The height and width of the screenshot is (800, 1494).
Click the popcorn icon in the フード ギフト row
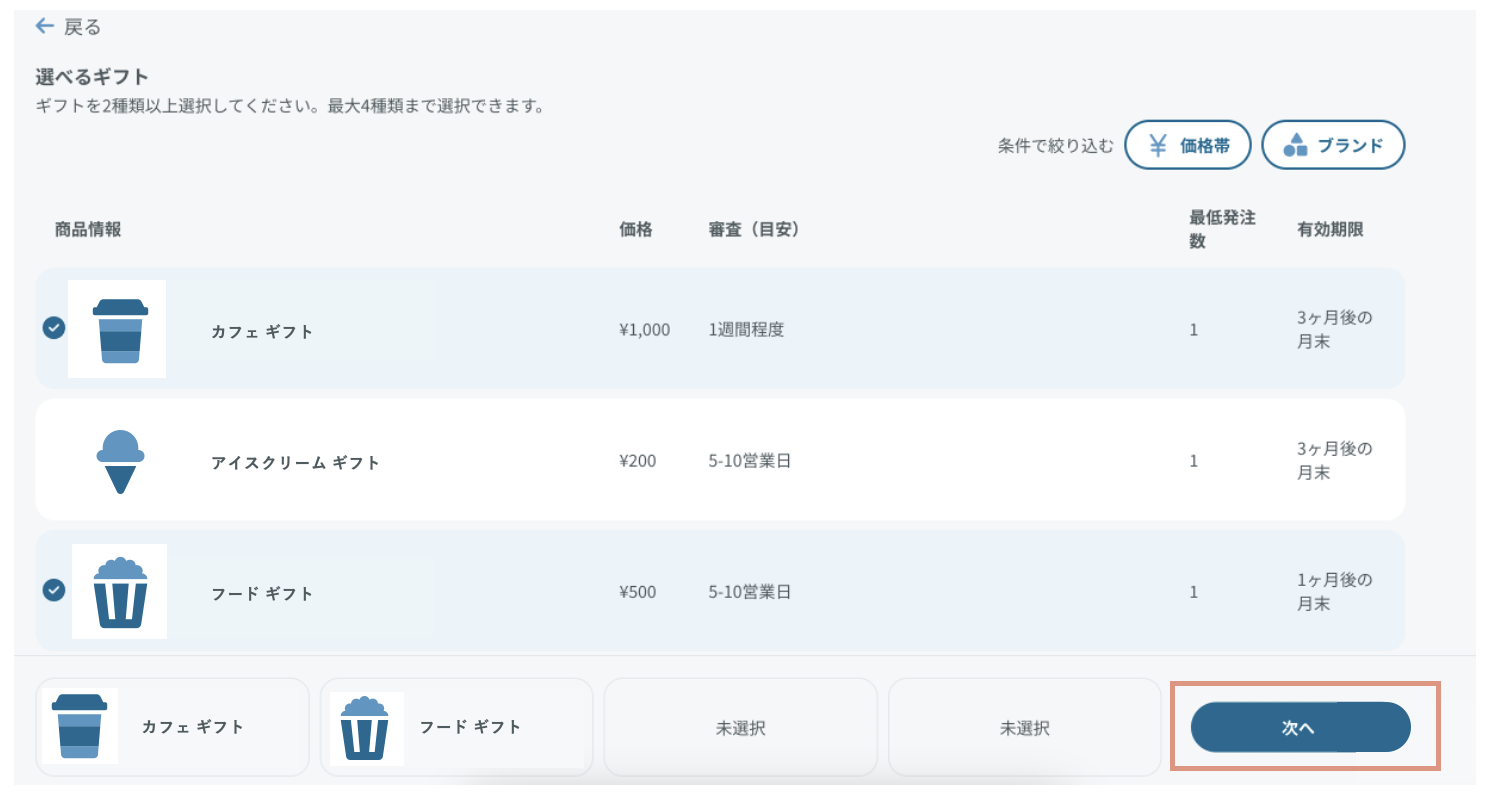click(x=120, y=592)
